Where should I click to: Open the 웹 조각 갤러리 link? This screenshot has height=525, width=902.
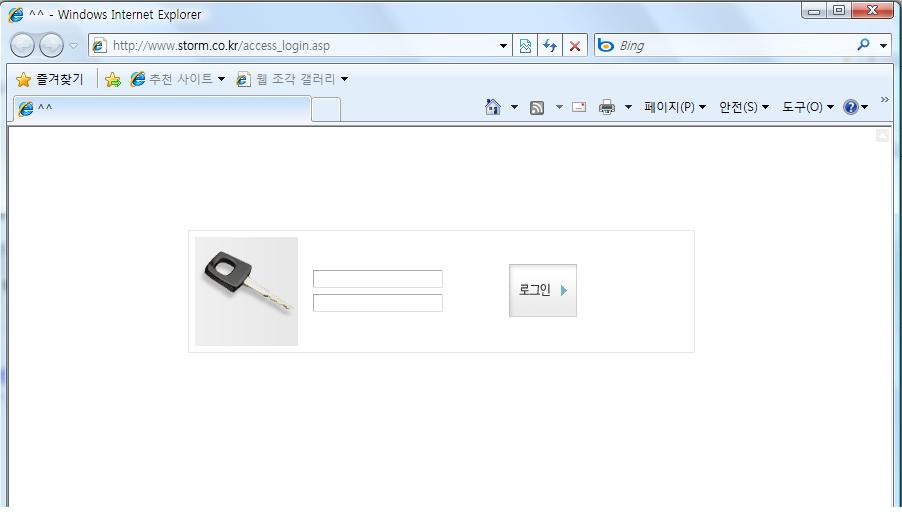[x=292, y=79]
